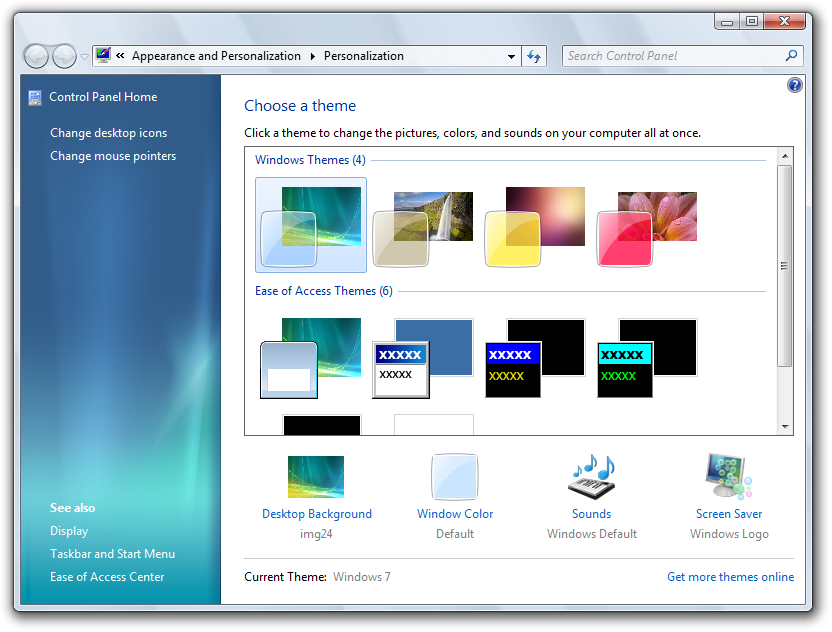
Task: Open Control Panel Home
Action: (103, 97)
